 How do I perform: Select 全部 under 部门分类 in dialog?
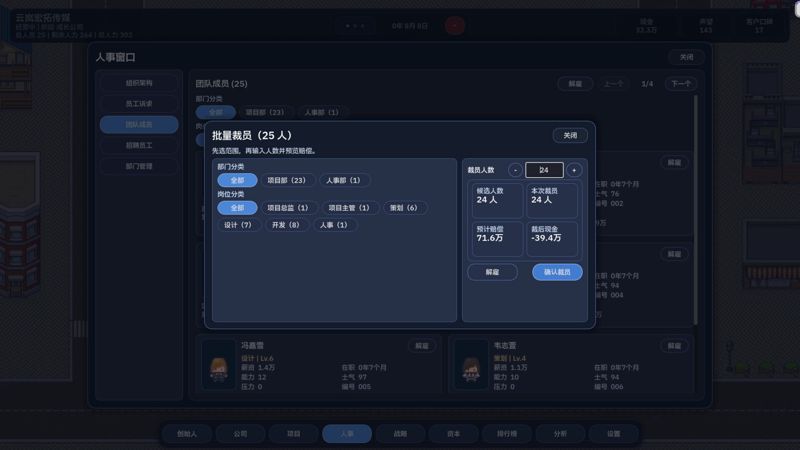237,180
